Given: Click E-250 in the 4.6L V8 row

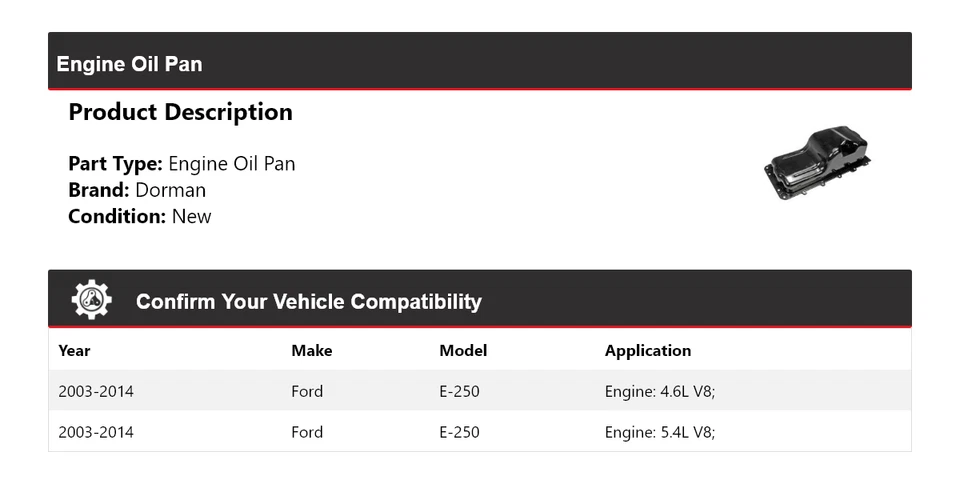Looking at the screenshot, I should 459,391.
